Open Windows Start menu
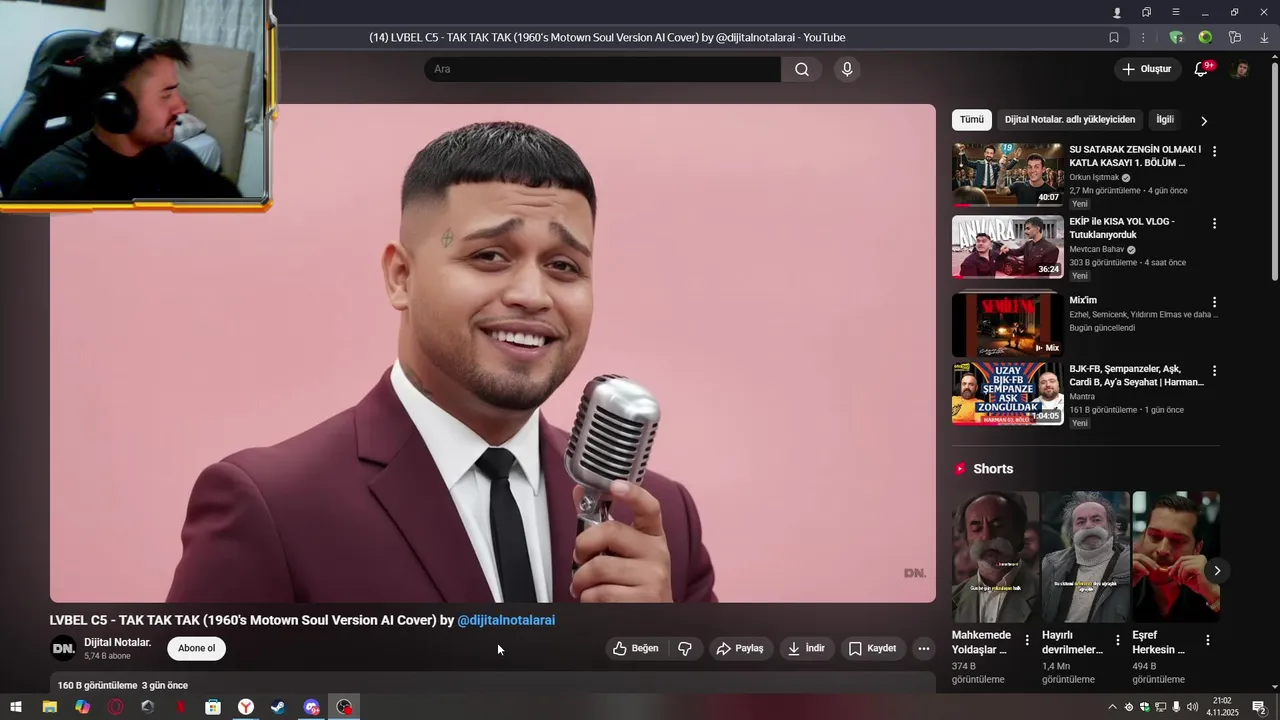 coord(16,707)
